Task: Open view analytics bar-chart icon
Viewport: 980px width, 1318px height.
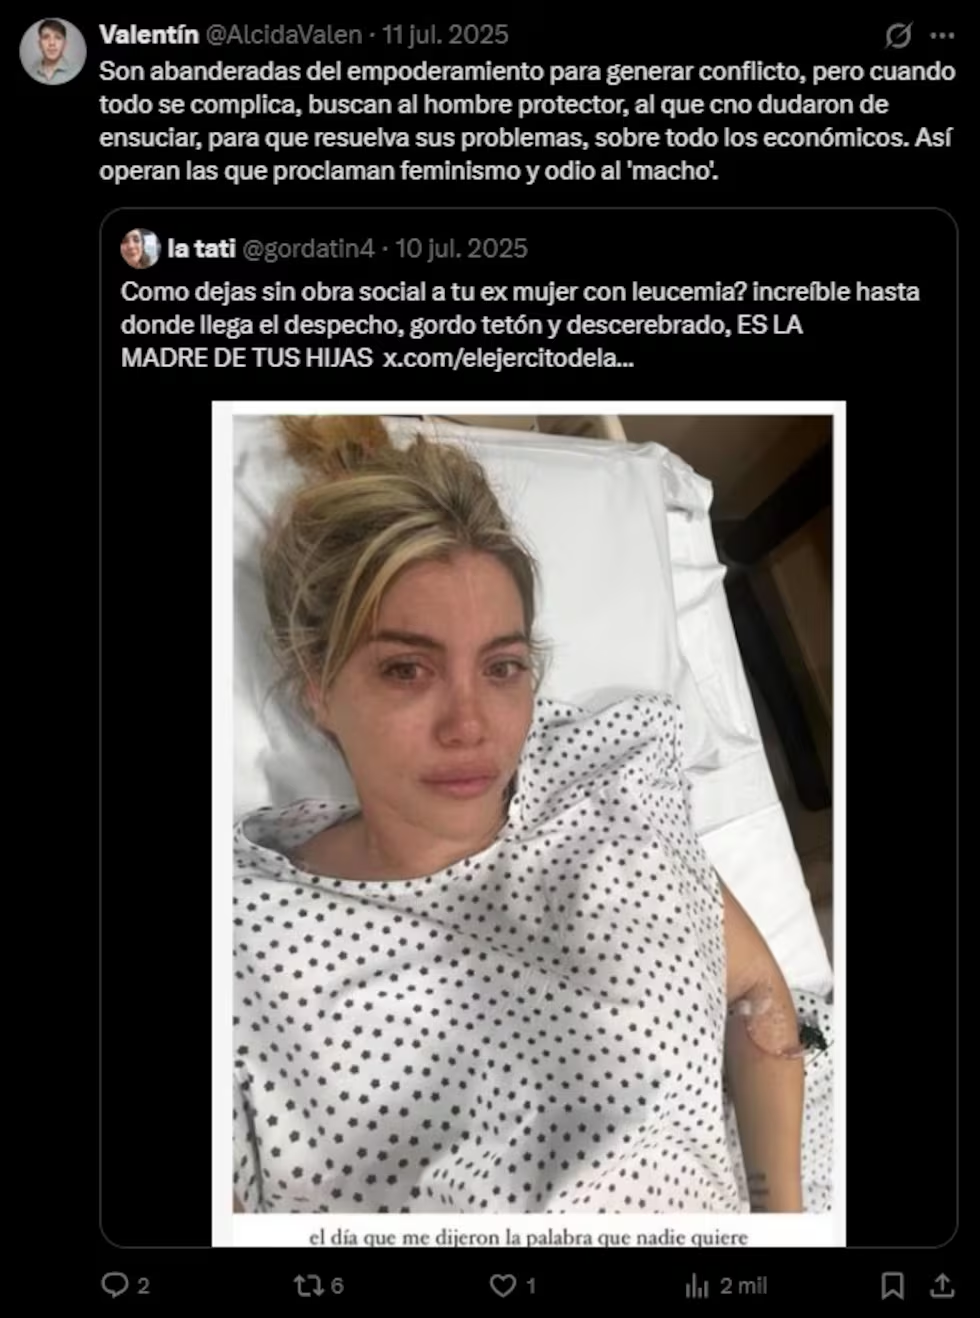Action: (697, 1286)
